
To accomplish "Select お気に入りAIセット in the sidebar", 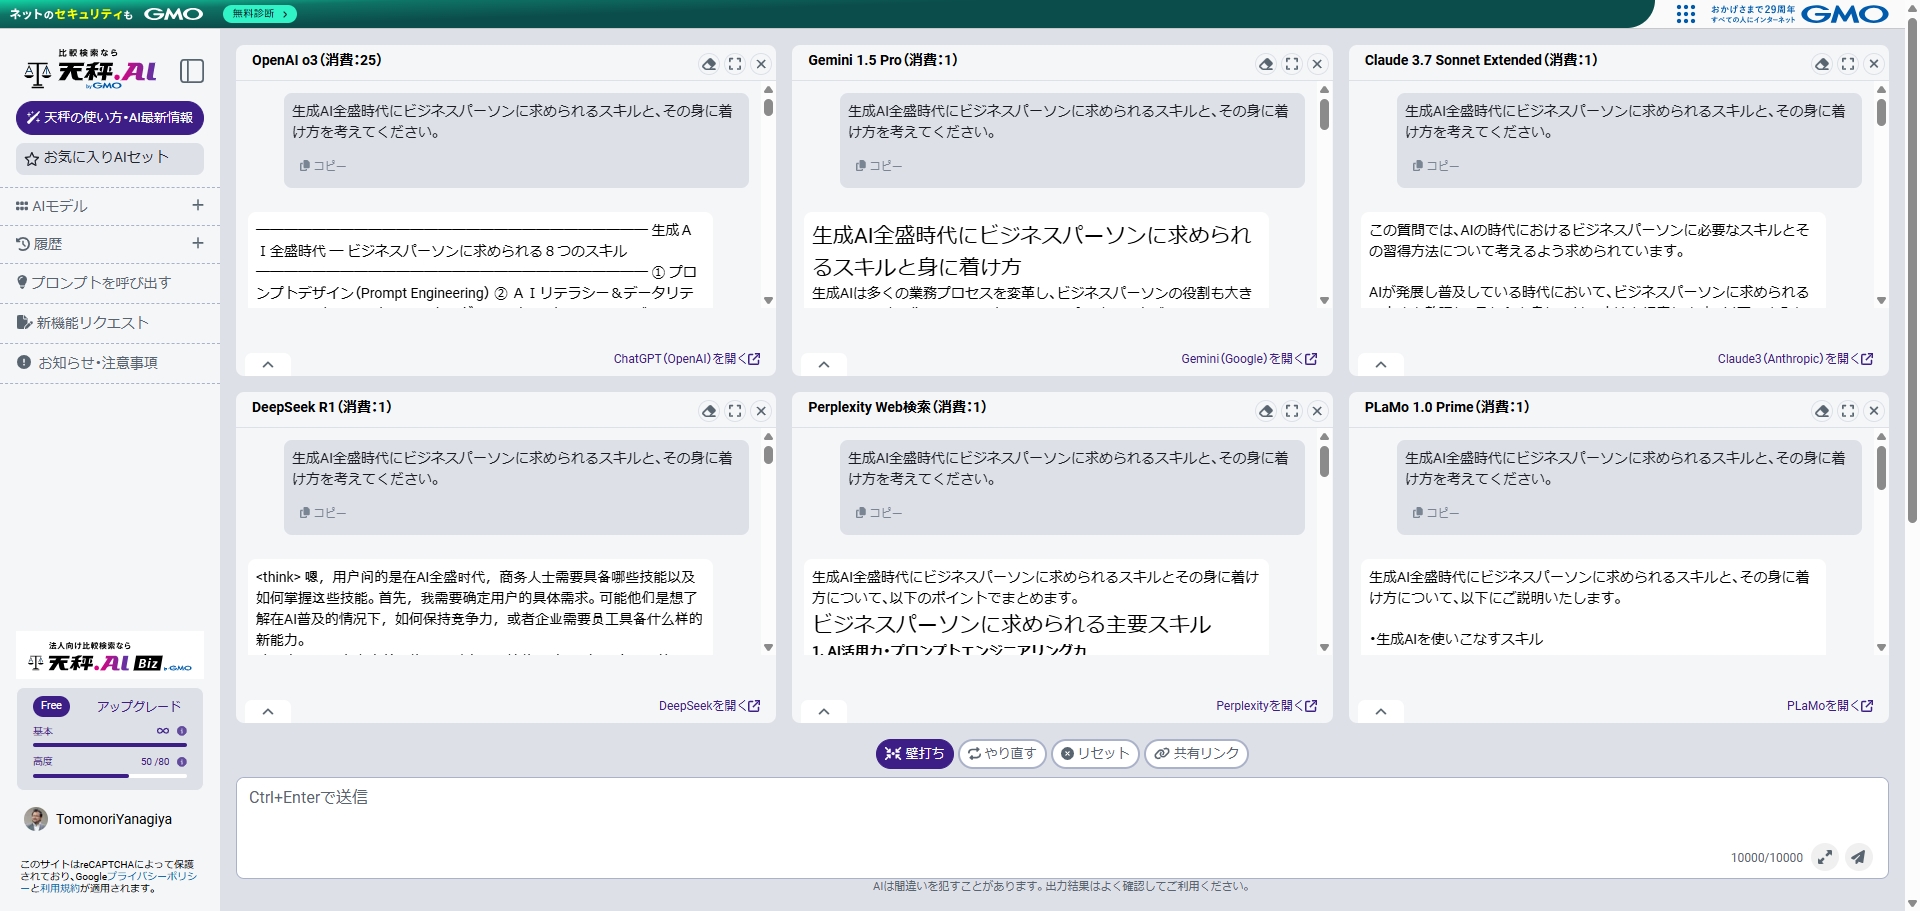I will (110, 158).
